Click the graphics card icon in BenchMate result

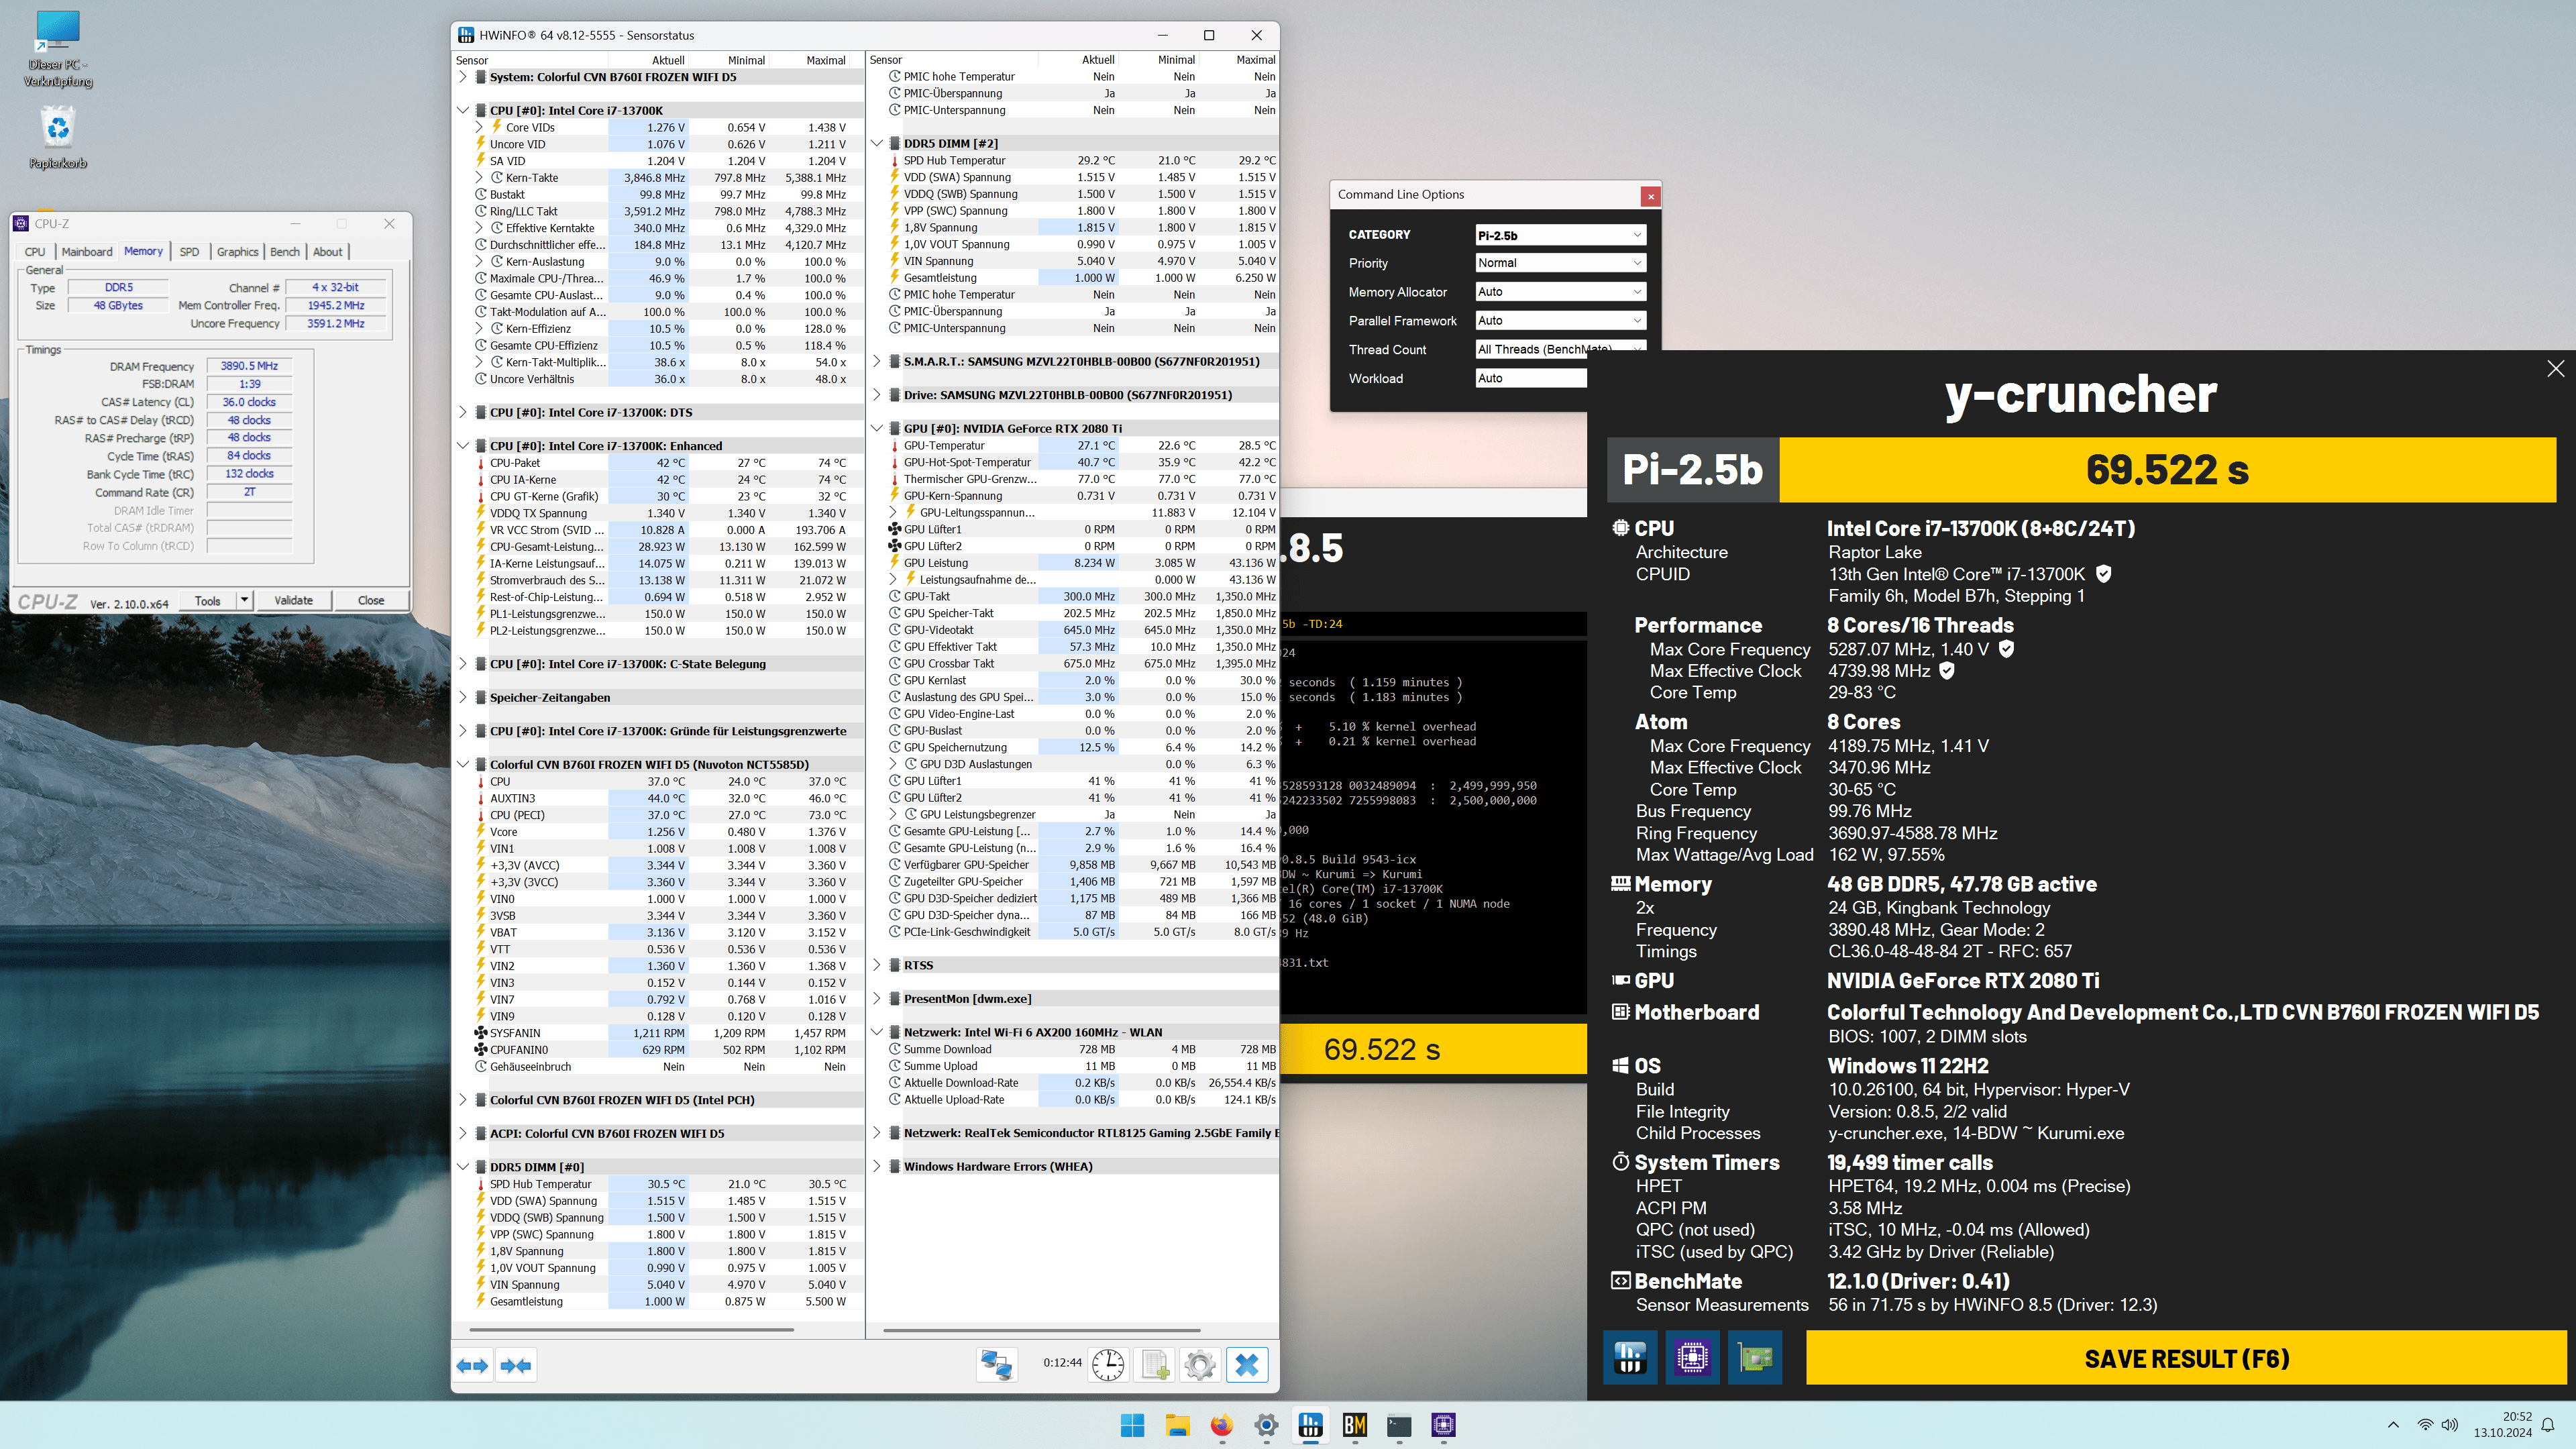pyautogui.click(x=1755, y=1357)
